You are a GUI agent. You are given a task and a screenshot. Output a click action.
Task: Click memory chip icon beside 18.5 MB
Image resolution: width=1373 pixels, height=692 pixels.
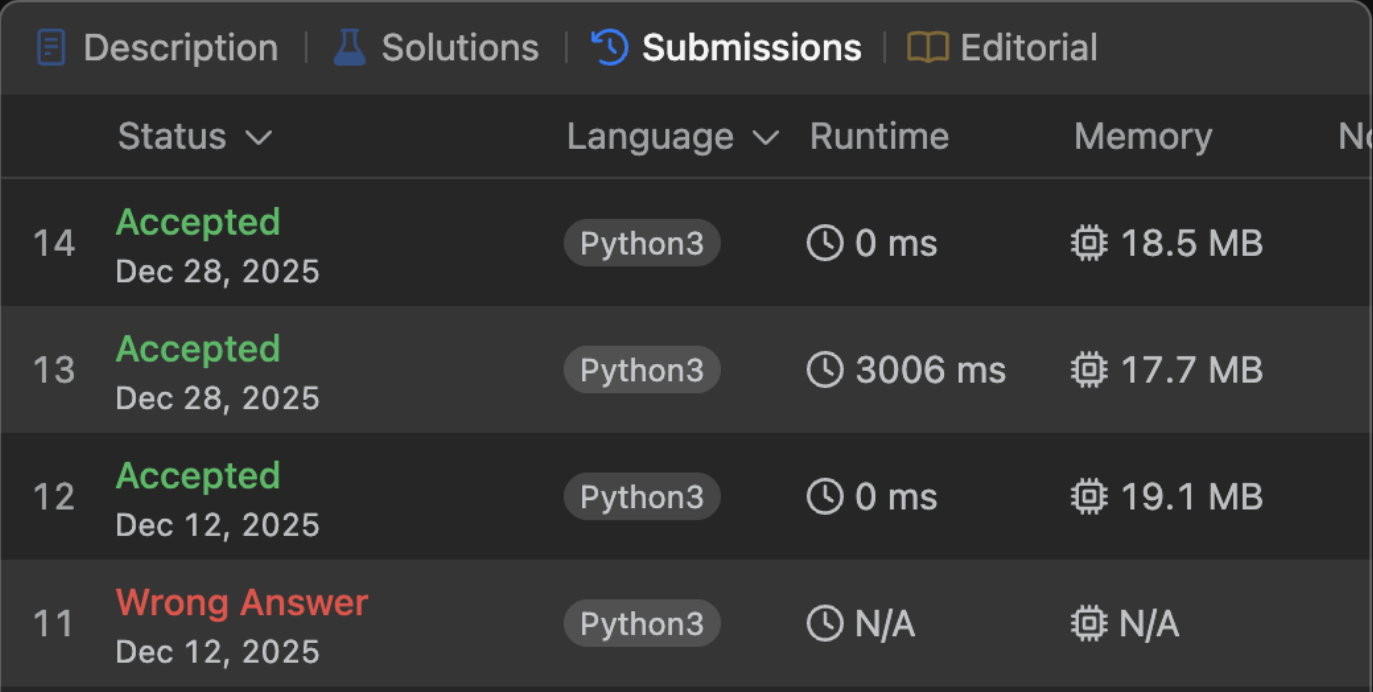tap(1089, 243)
